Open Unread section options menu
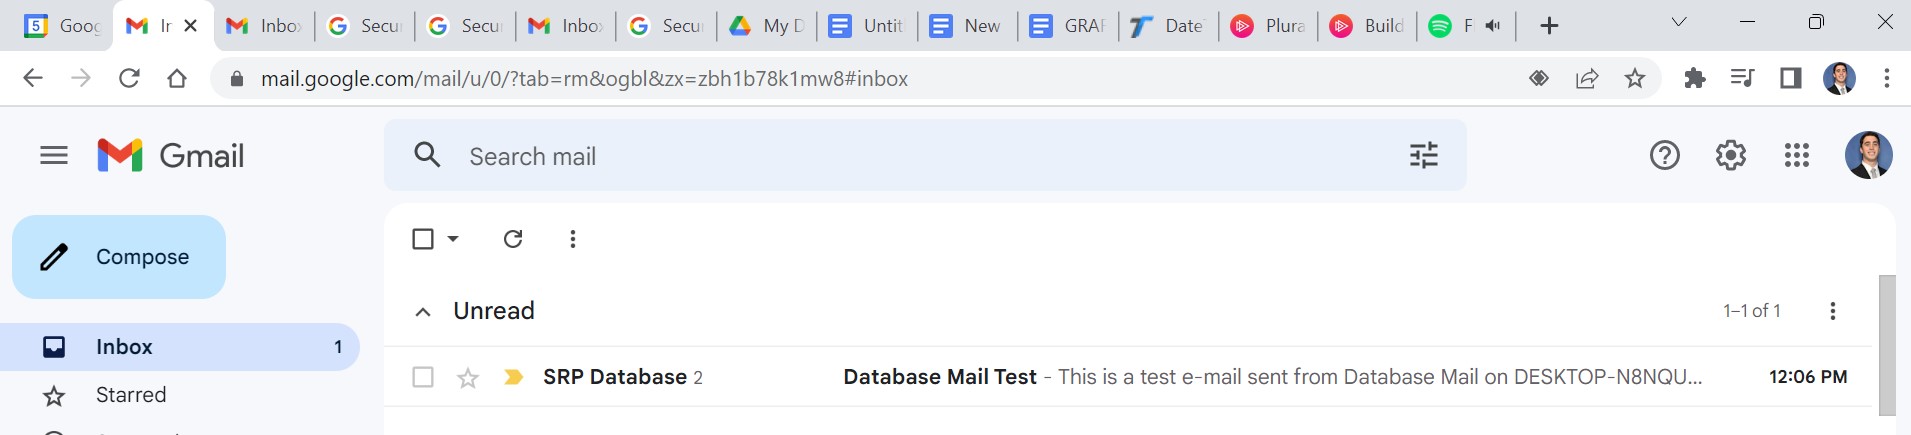The image size is (1911, 435). [1832, 311]
